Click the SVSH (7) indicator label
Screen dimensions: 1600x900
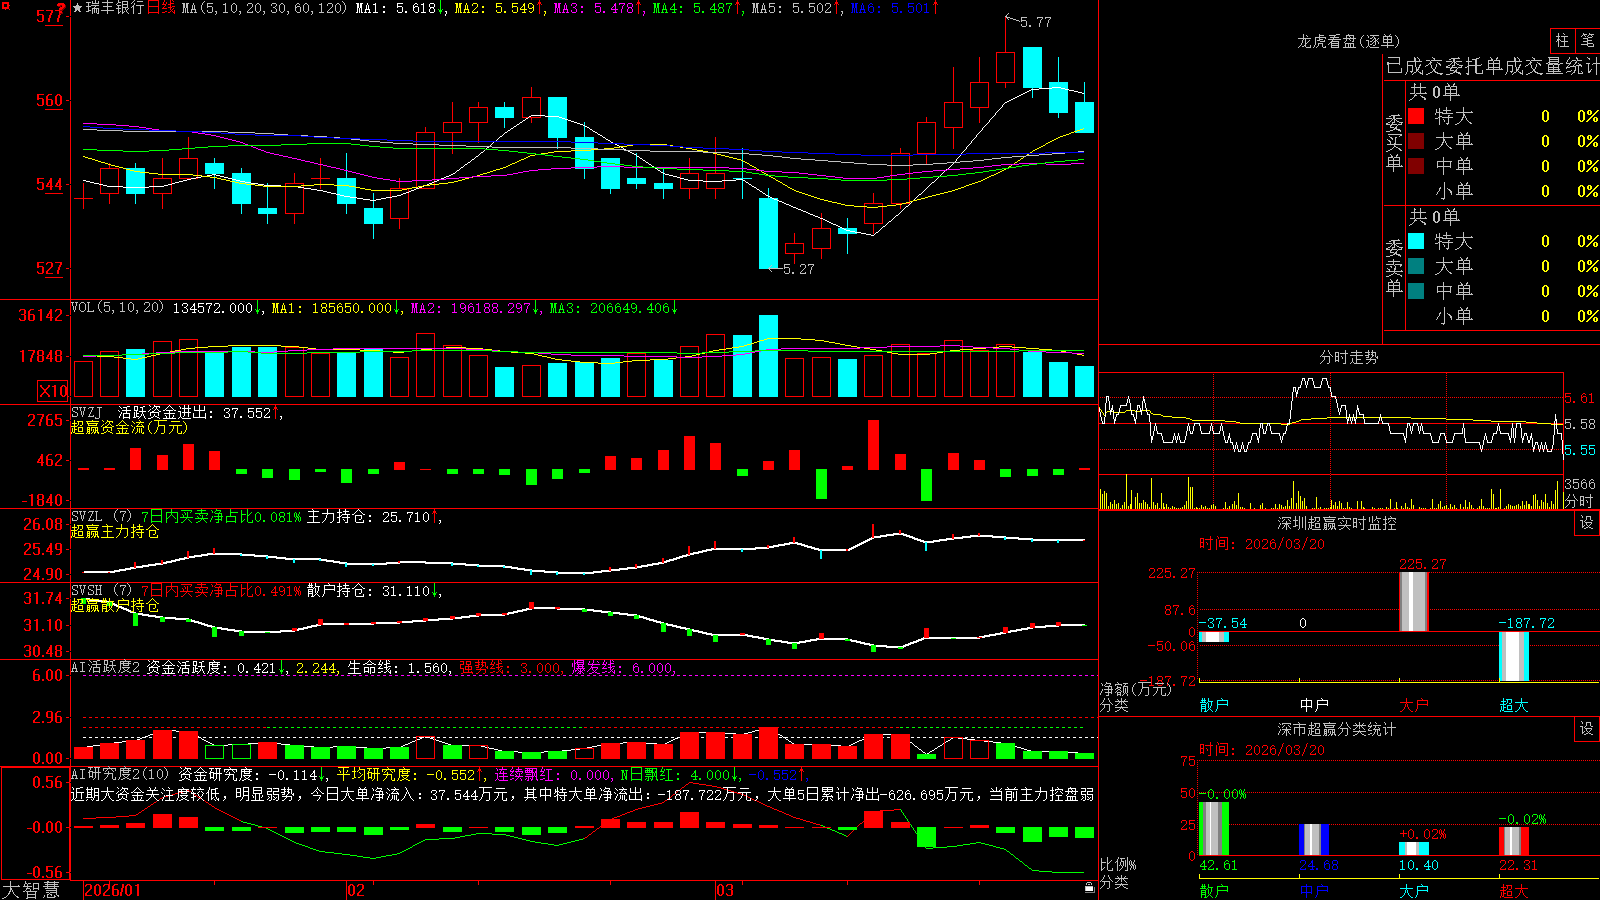pyautogui.click(x=101, y=590)
